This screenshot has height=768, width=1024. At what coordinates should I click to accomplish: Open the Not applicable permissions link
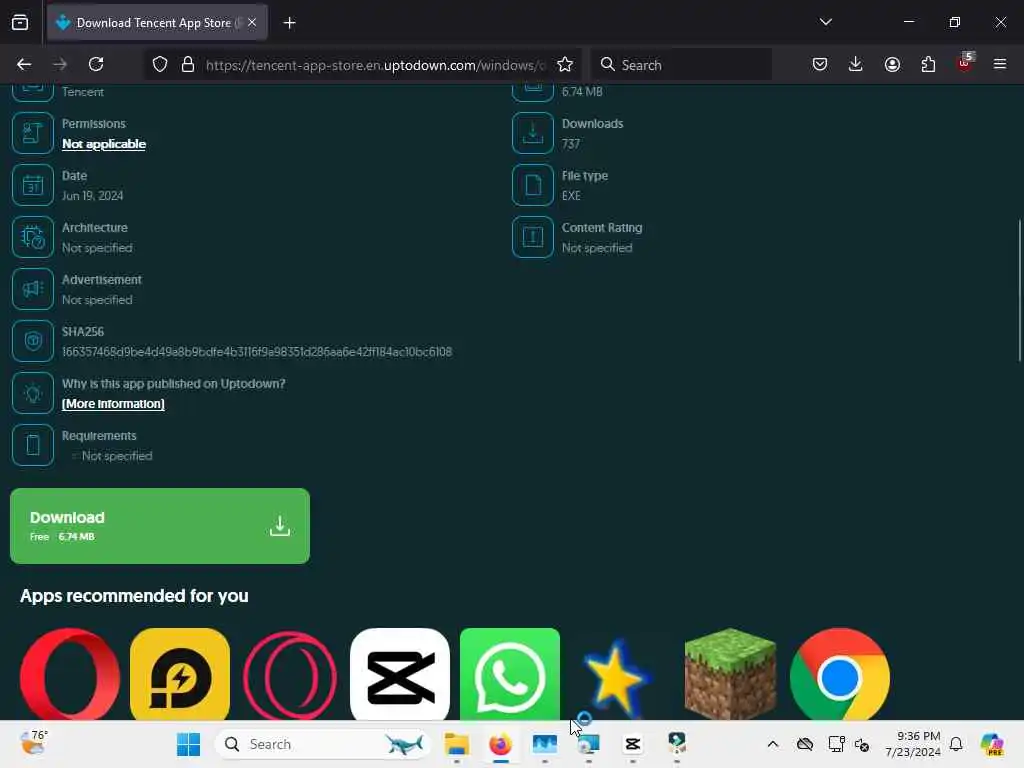coord(104,144)
